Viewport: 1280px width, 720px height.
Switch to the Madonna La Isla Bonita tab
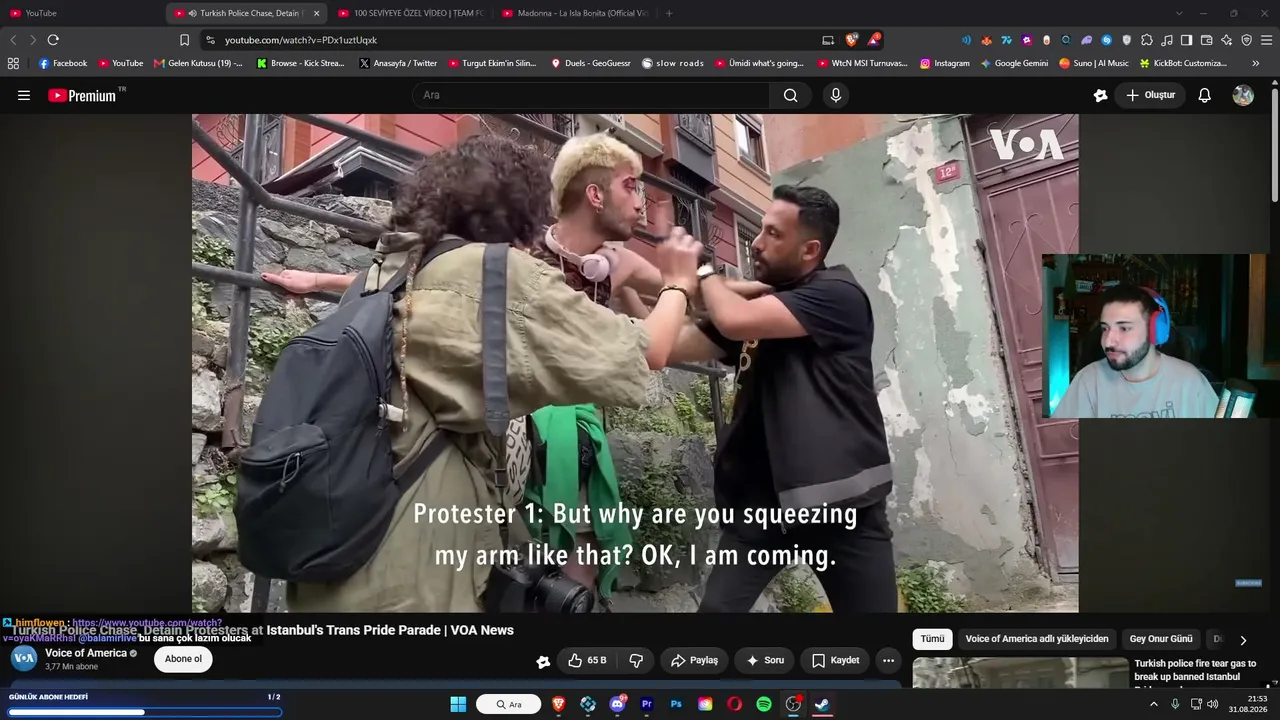tap(574, 13)
